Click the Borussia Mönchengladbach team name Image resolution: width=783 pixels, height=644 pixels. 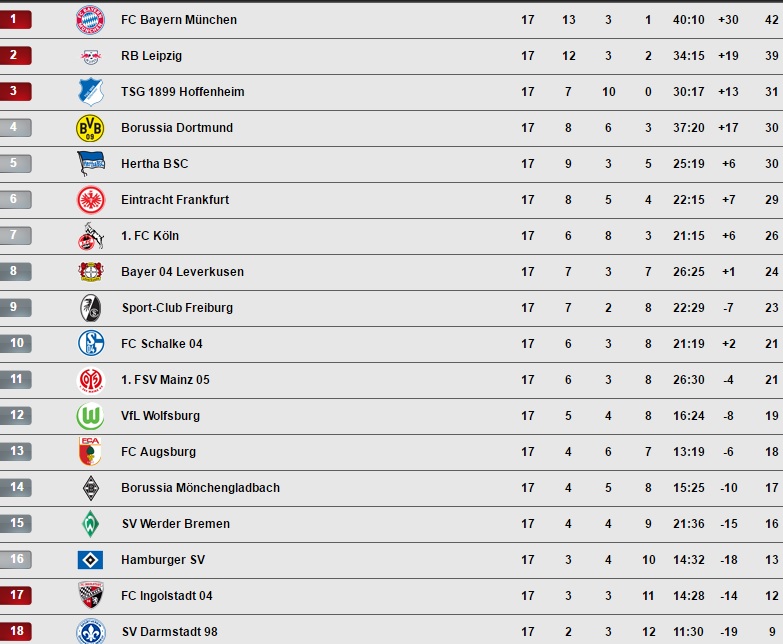point(200,488)
